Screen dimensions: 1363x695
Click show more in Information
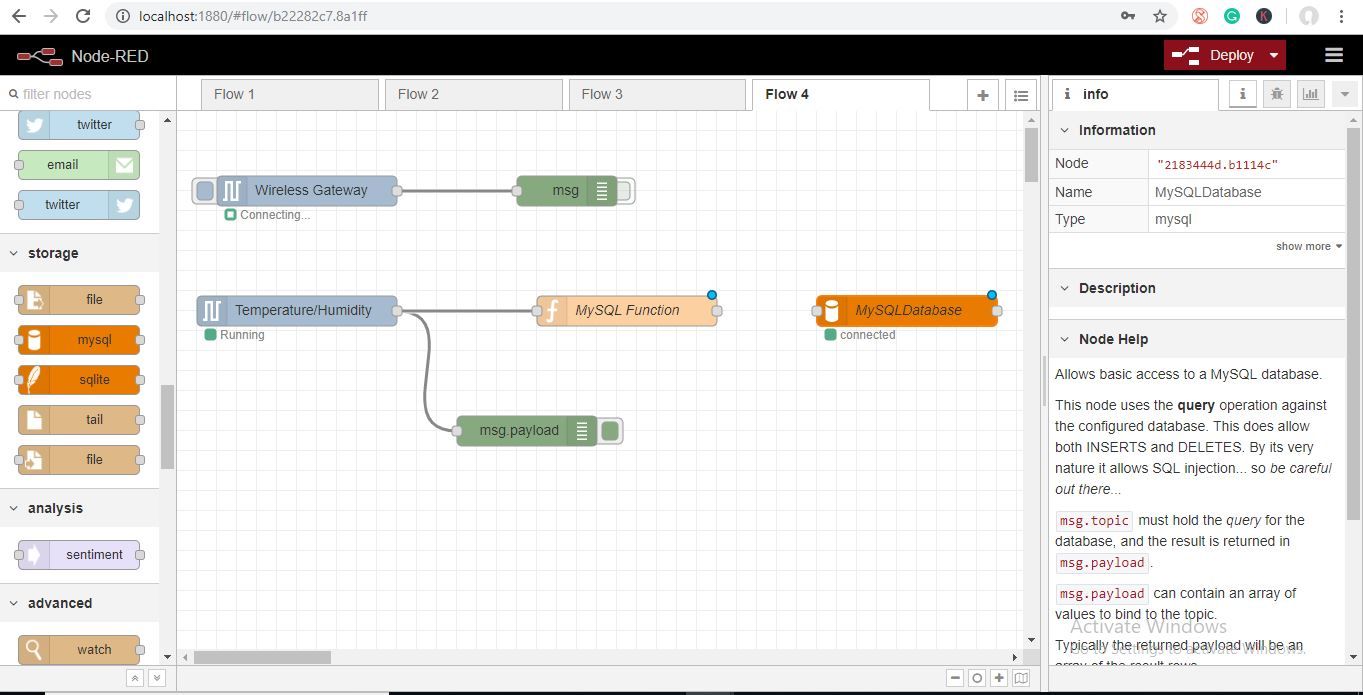tap(1308, 246)
